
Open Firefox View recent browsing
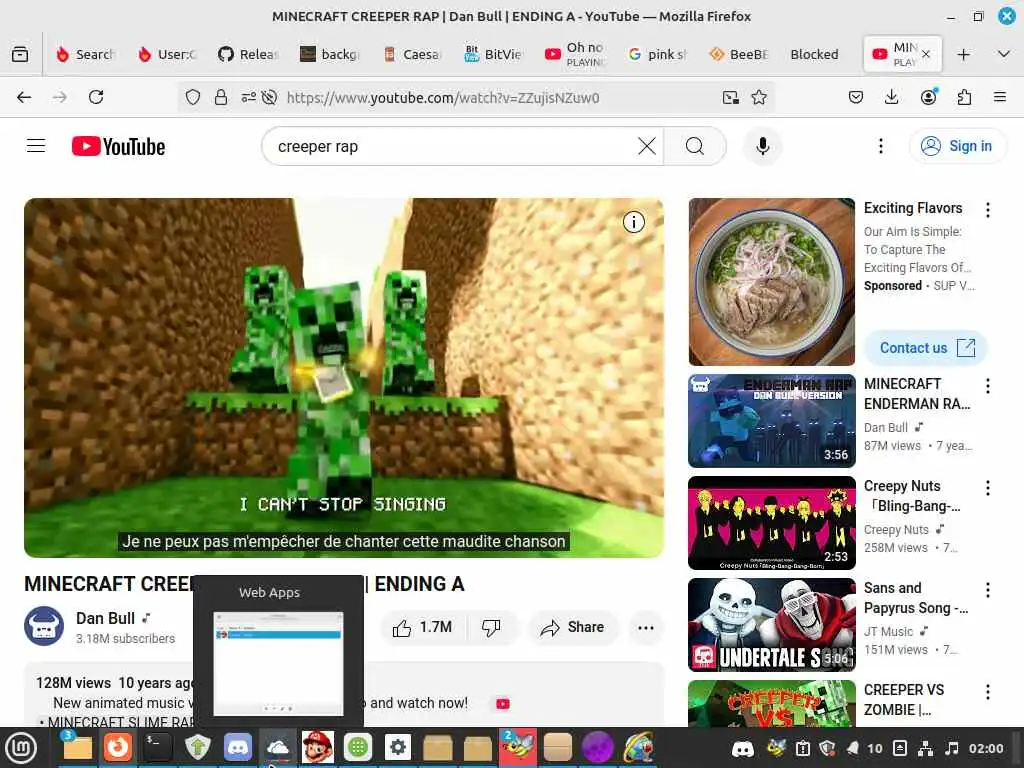20,54
